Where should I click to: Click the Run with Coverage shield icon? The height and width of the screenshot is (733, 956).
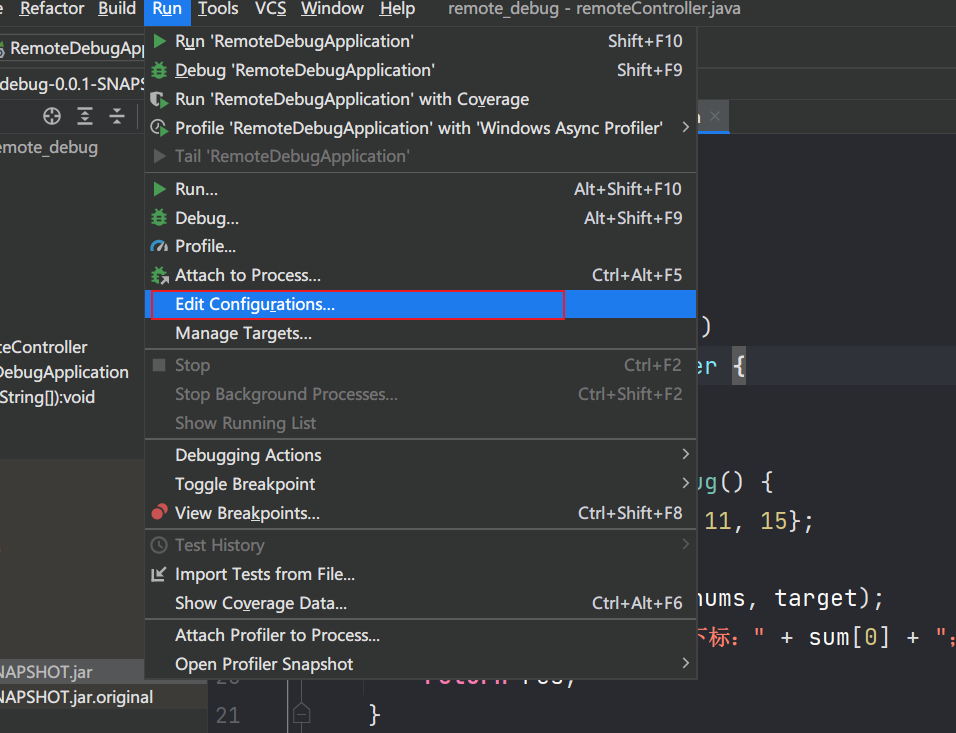click(x=159, y=99)
